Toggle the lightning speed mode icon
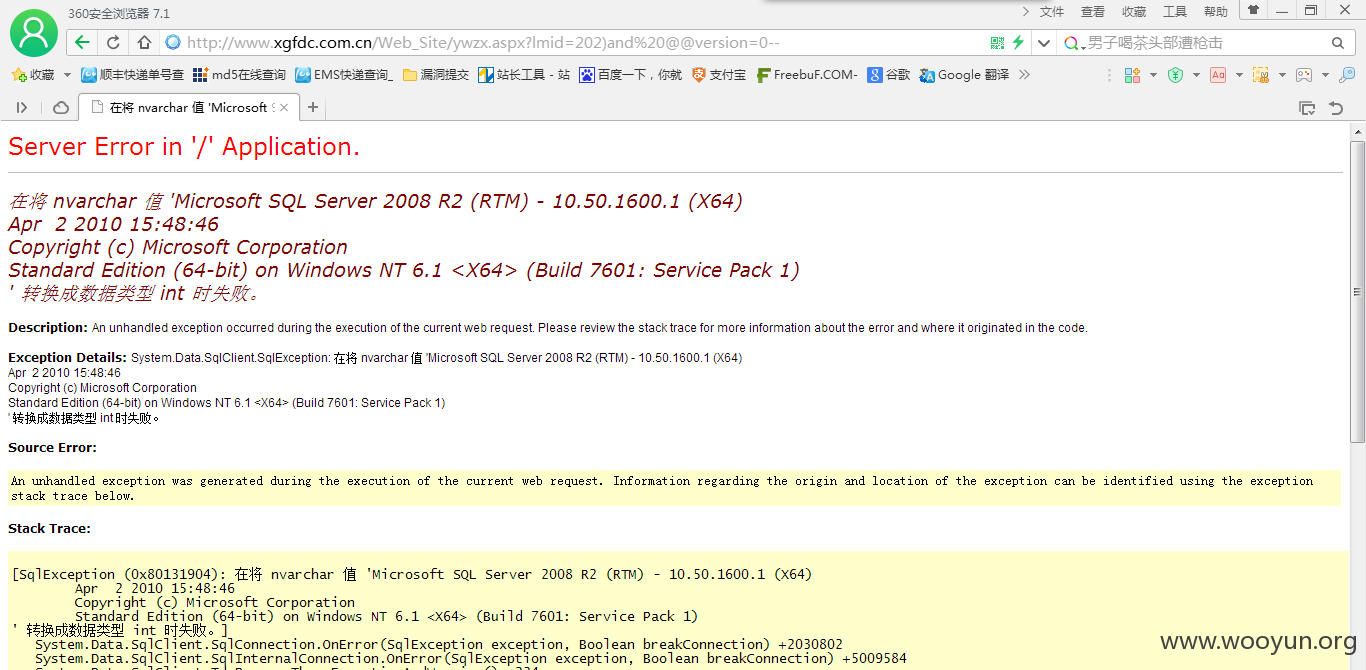 click(1018, 42)
